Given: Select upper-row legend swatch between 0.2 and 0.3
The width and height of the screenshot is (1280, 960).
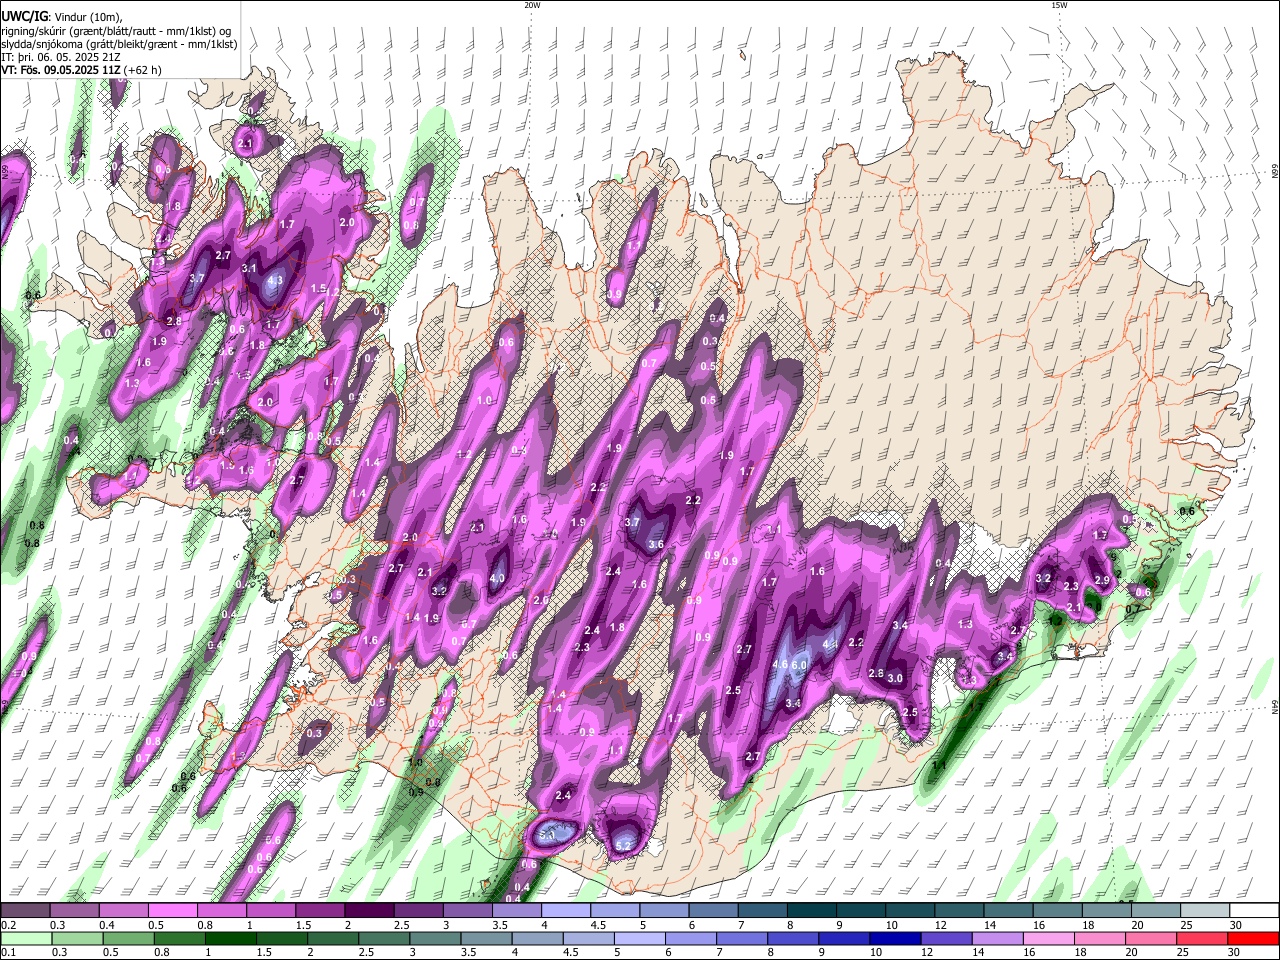Looking at the screenshot, I should point(24,911).
